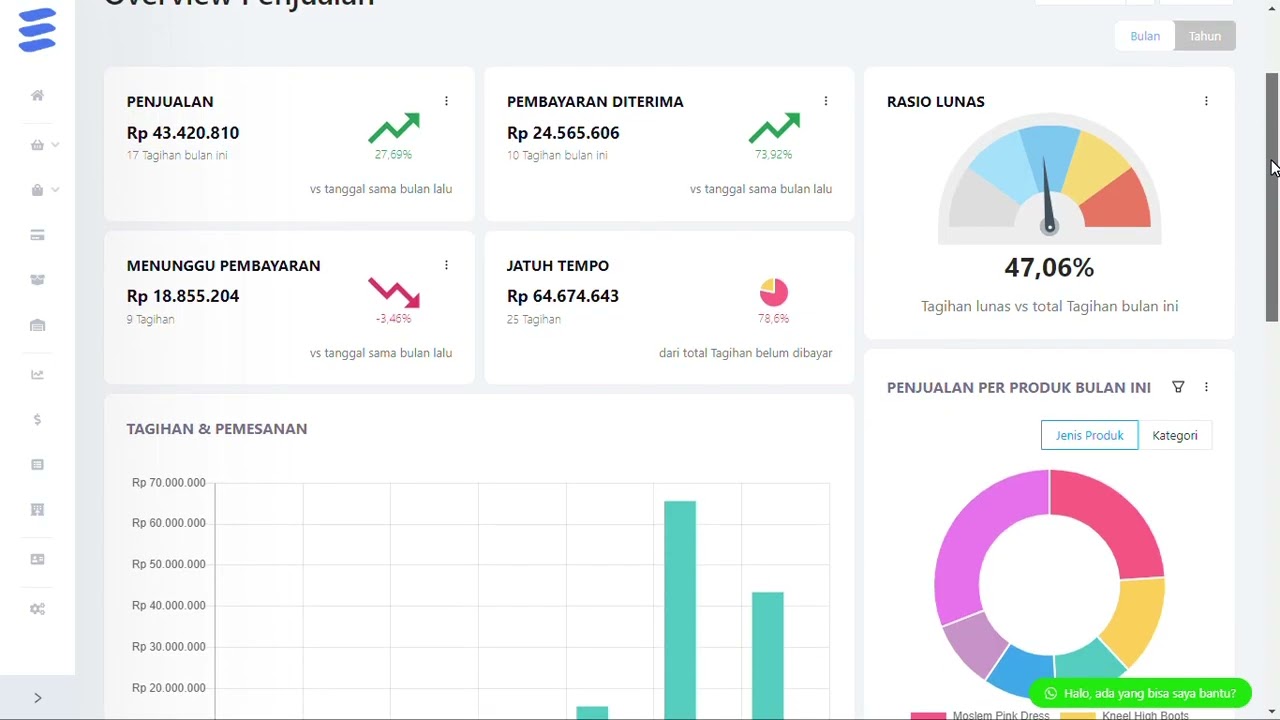Click the '10 Tagihan bulan ini' text
Image resolution: width=1280 pixels, height=720 pixels.
[557, 155]
